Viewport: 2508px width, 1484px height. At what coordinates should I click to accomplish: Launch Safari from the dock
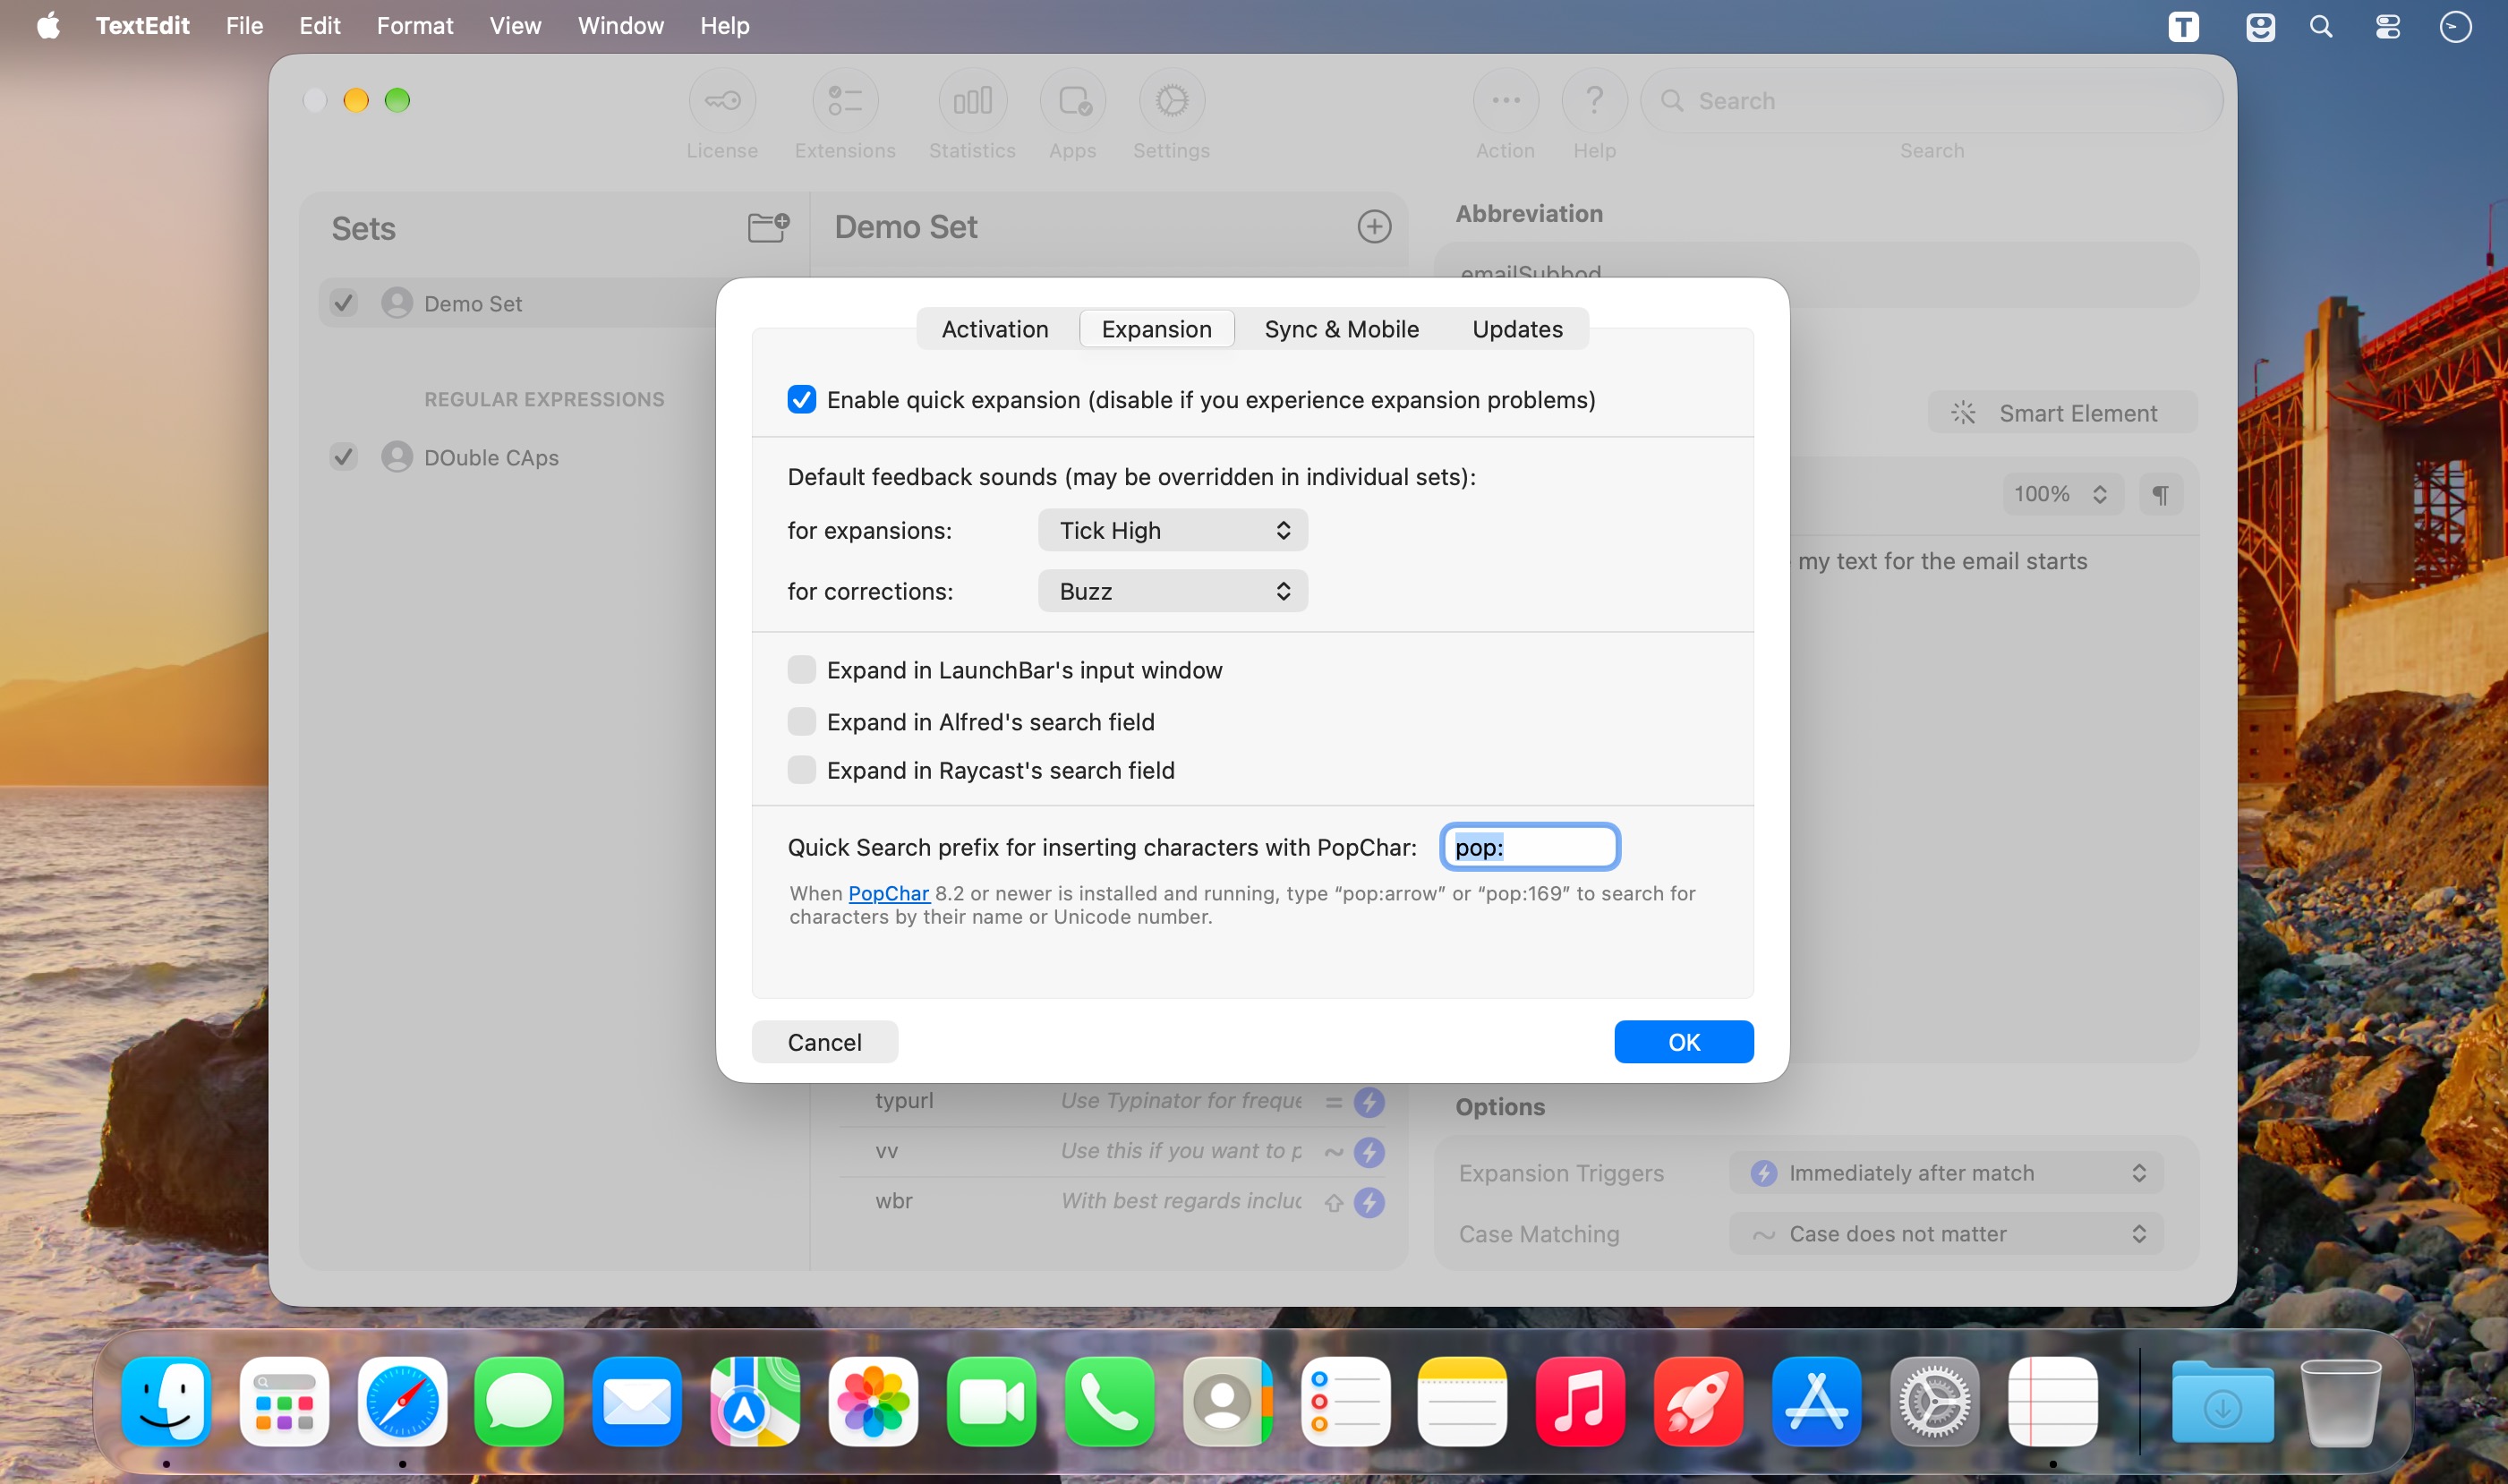[x=402, y=1401]
